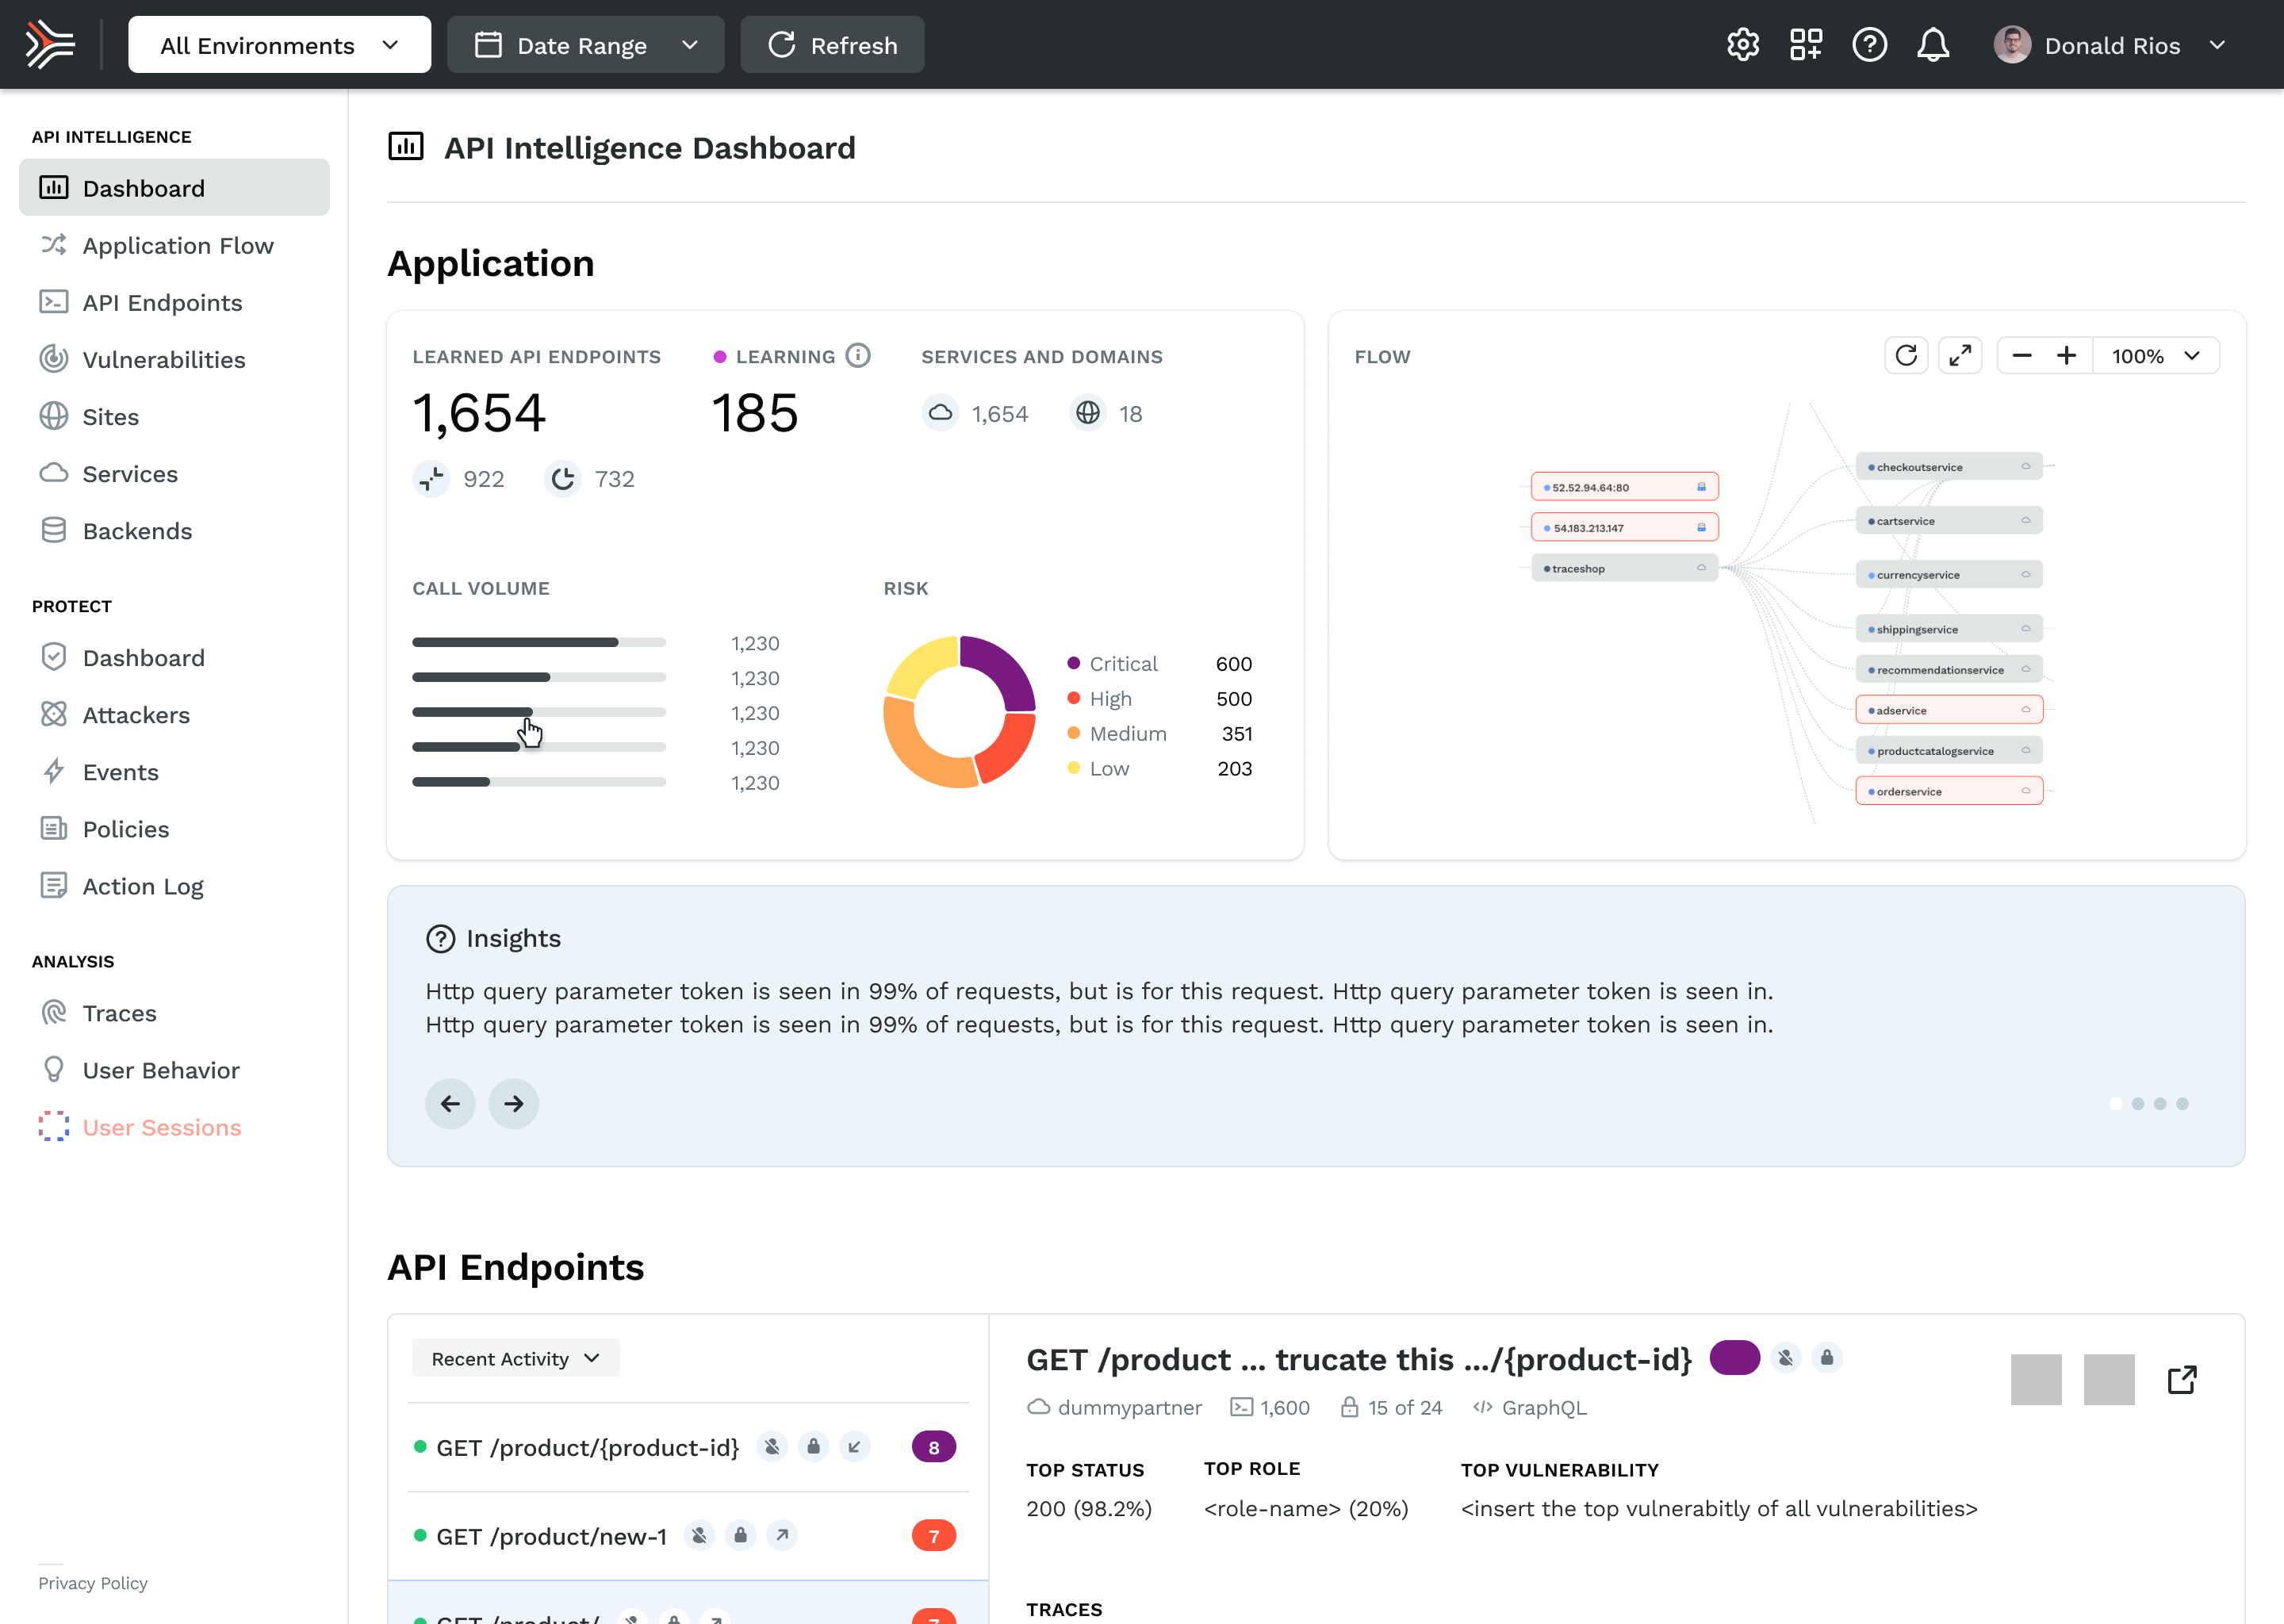
Task: Expand the Date Range selector
Action: [585, 45]
